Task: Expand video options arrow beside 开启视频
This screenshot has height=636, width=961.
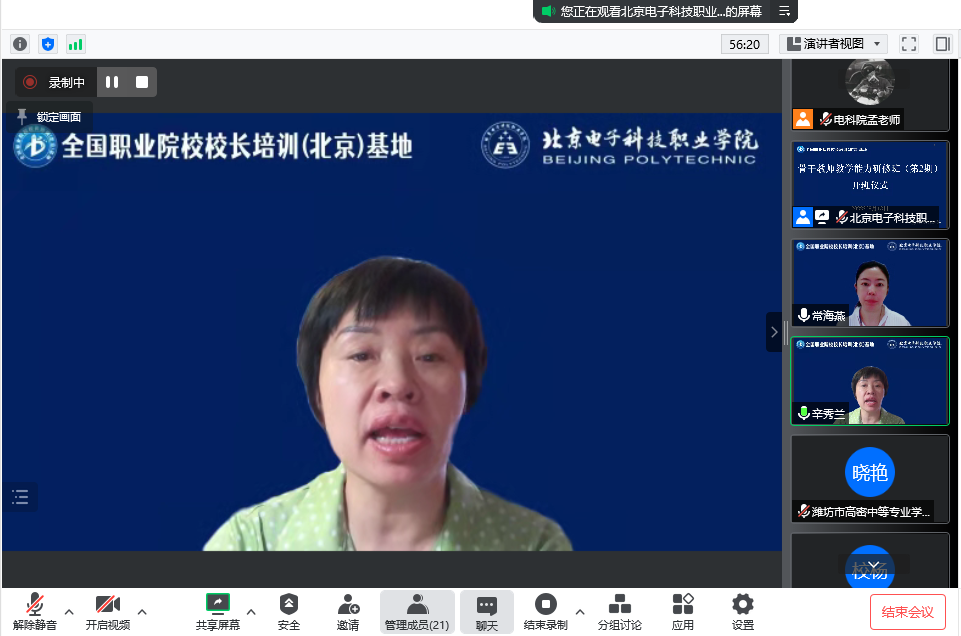Action: 142,611
